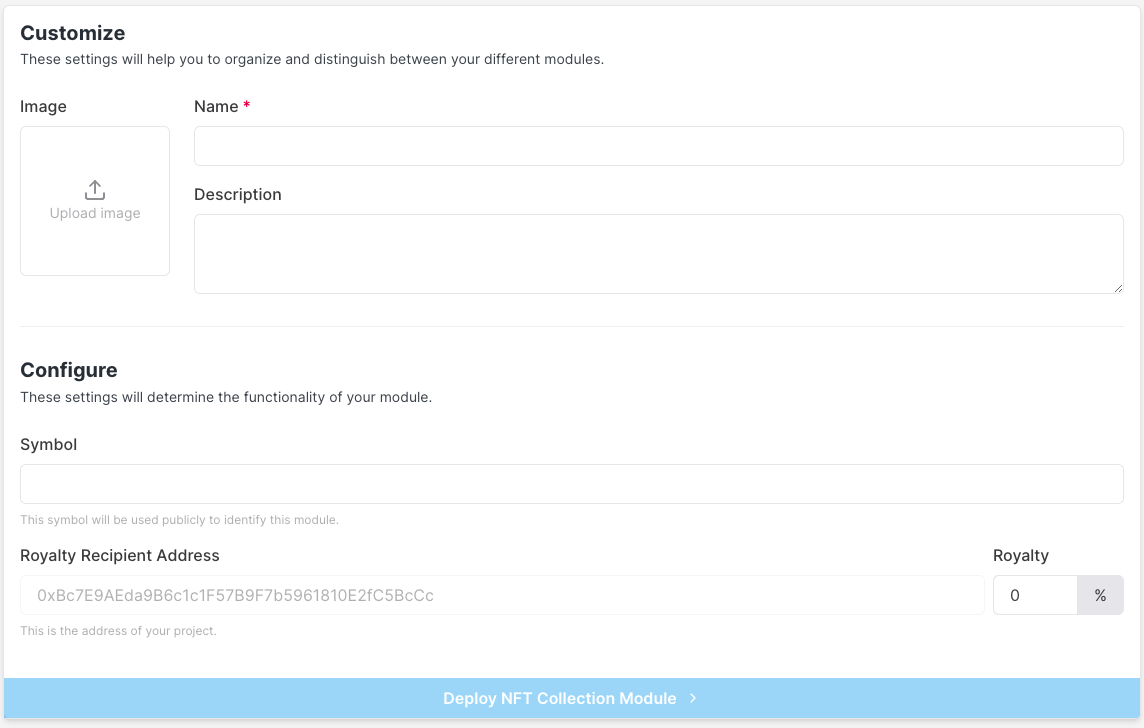Click the Configure heading

[69, 370]
